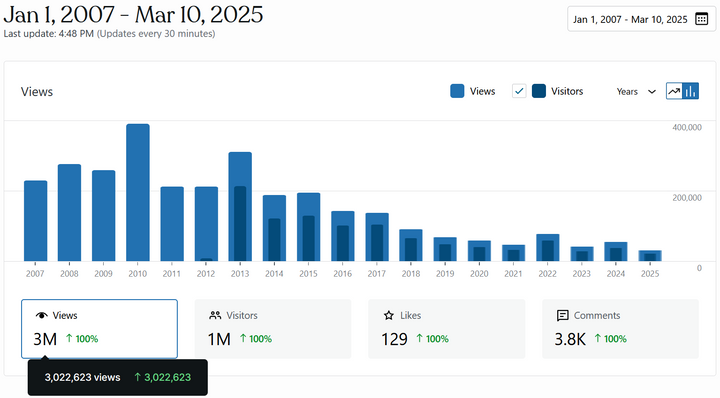Image resolution: width=720 pixels, height=398 pixels.
Task: Click the Years dropdown chevron
Action: (652, 91)
